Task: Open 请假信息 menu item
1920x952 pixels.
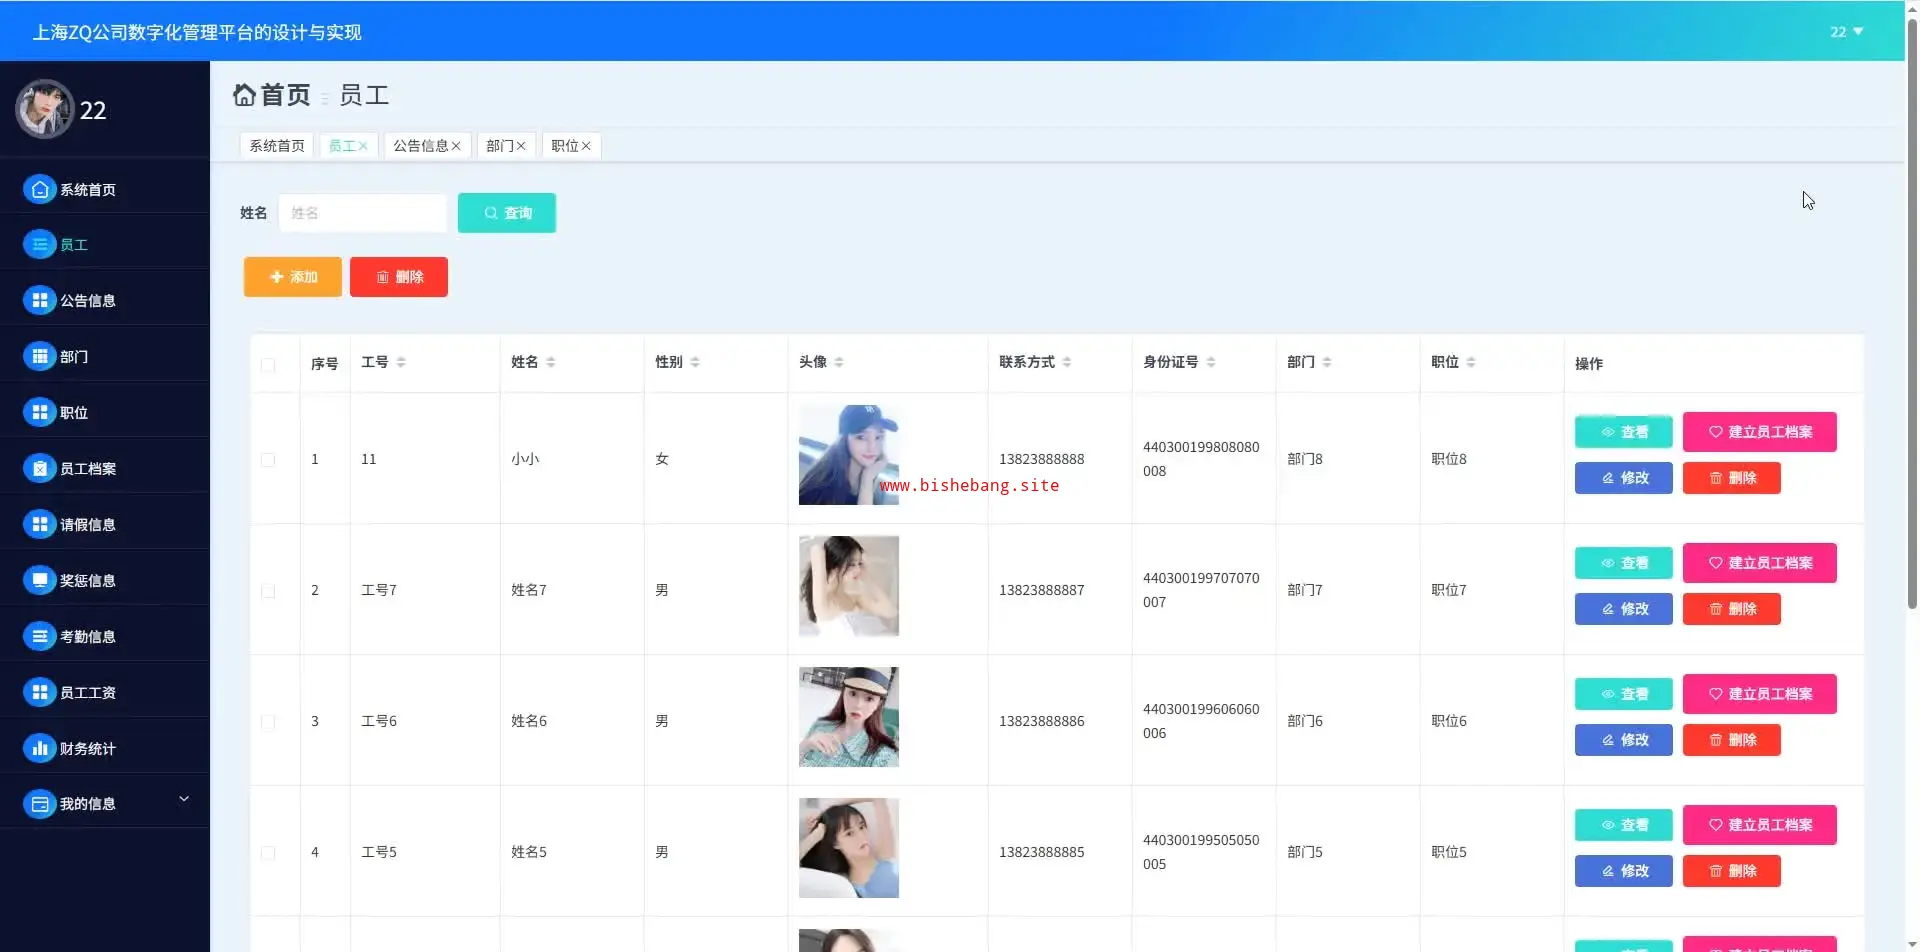Action: pos(105,524)
